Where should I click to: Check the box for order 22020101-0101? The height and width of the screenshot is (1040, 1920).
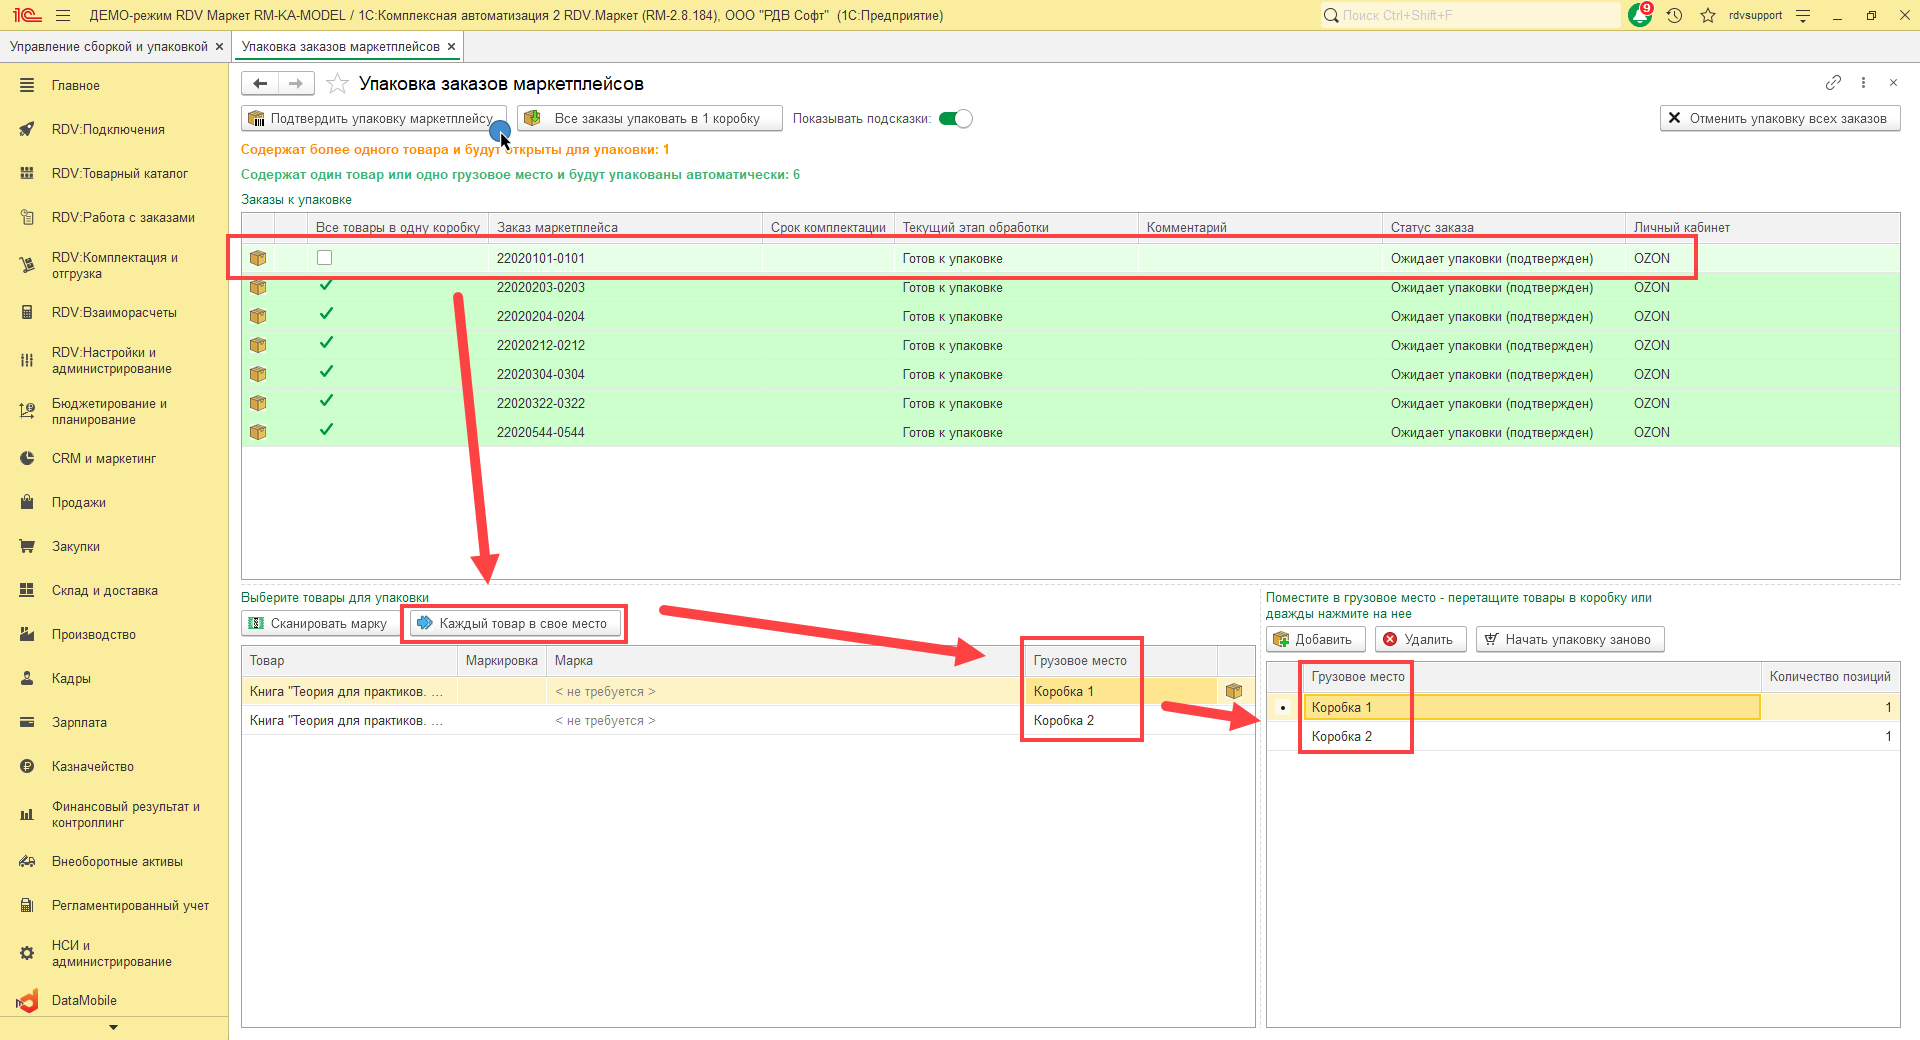[324, 258]
